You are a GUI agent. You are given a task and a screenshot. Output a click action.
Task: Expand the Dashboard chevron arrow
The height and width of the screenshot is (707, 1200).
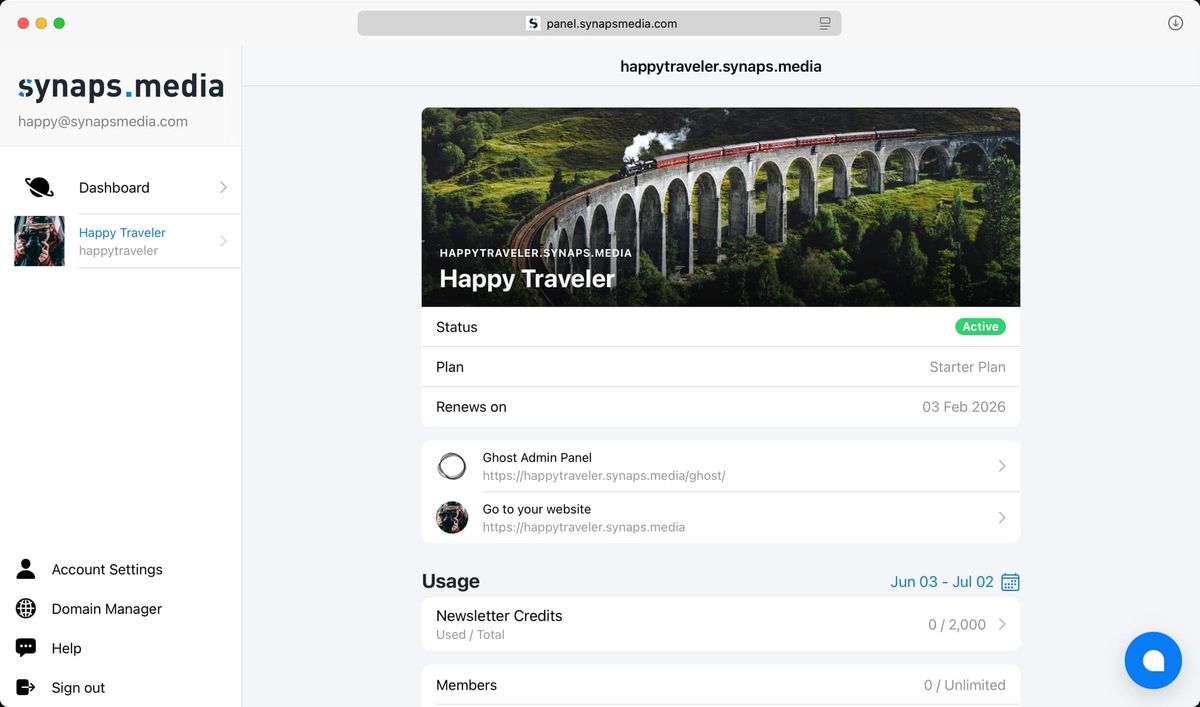pyautogui.click(x=223, y=187)
